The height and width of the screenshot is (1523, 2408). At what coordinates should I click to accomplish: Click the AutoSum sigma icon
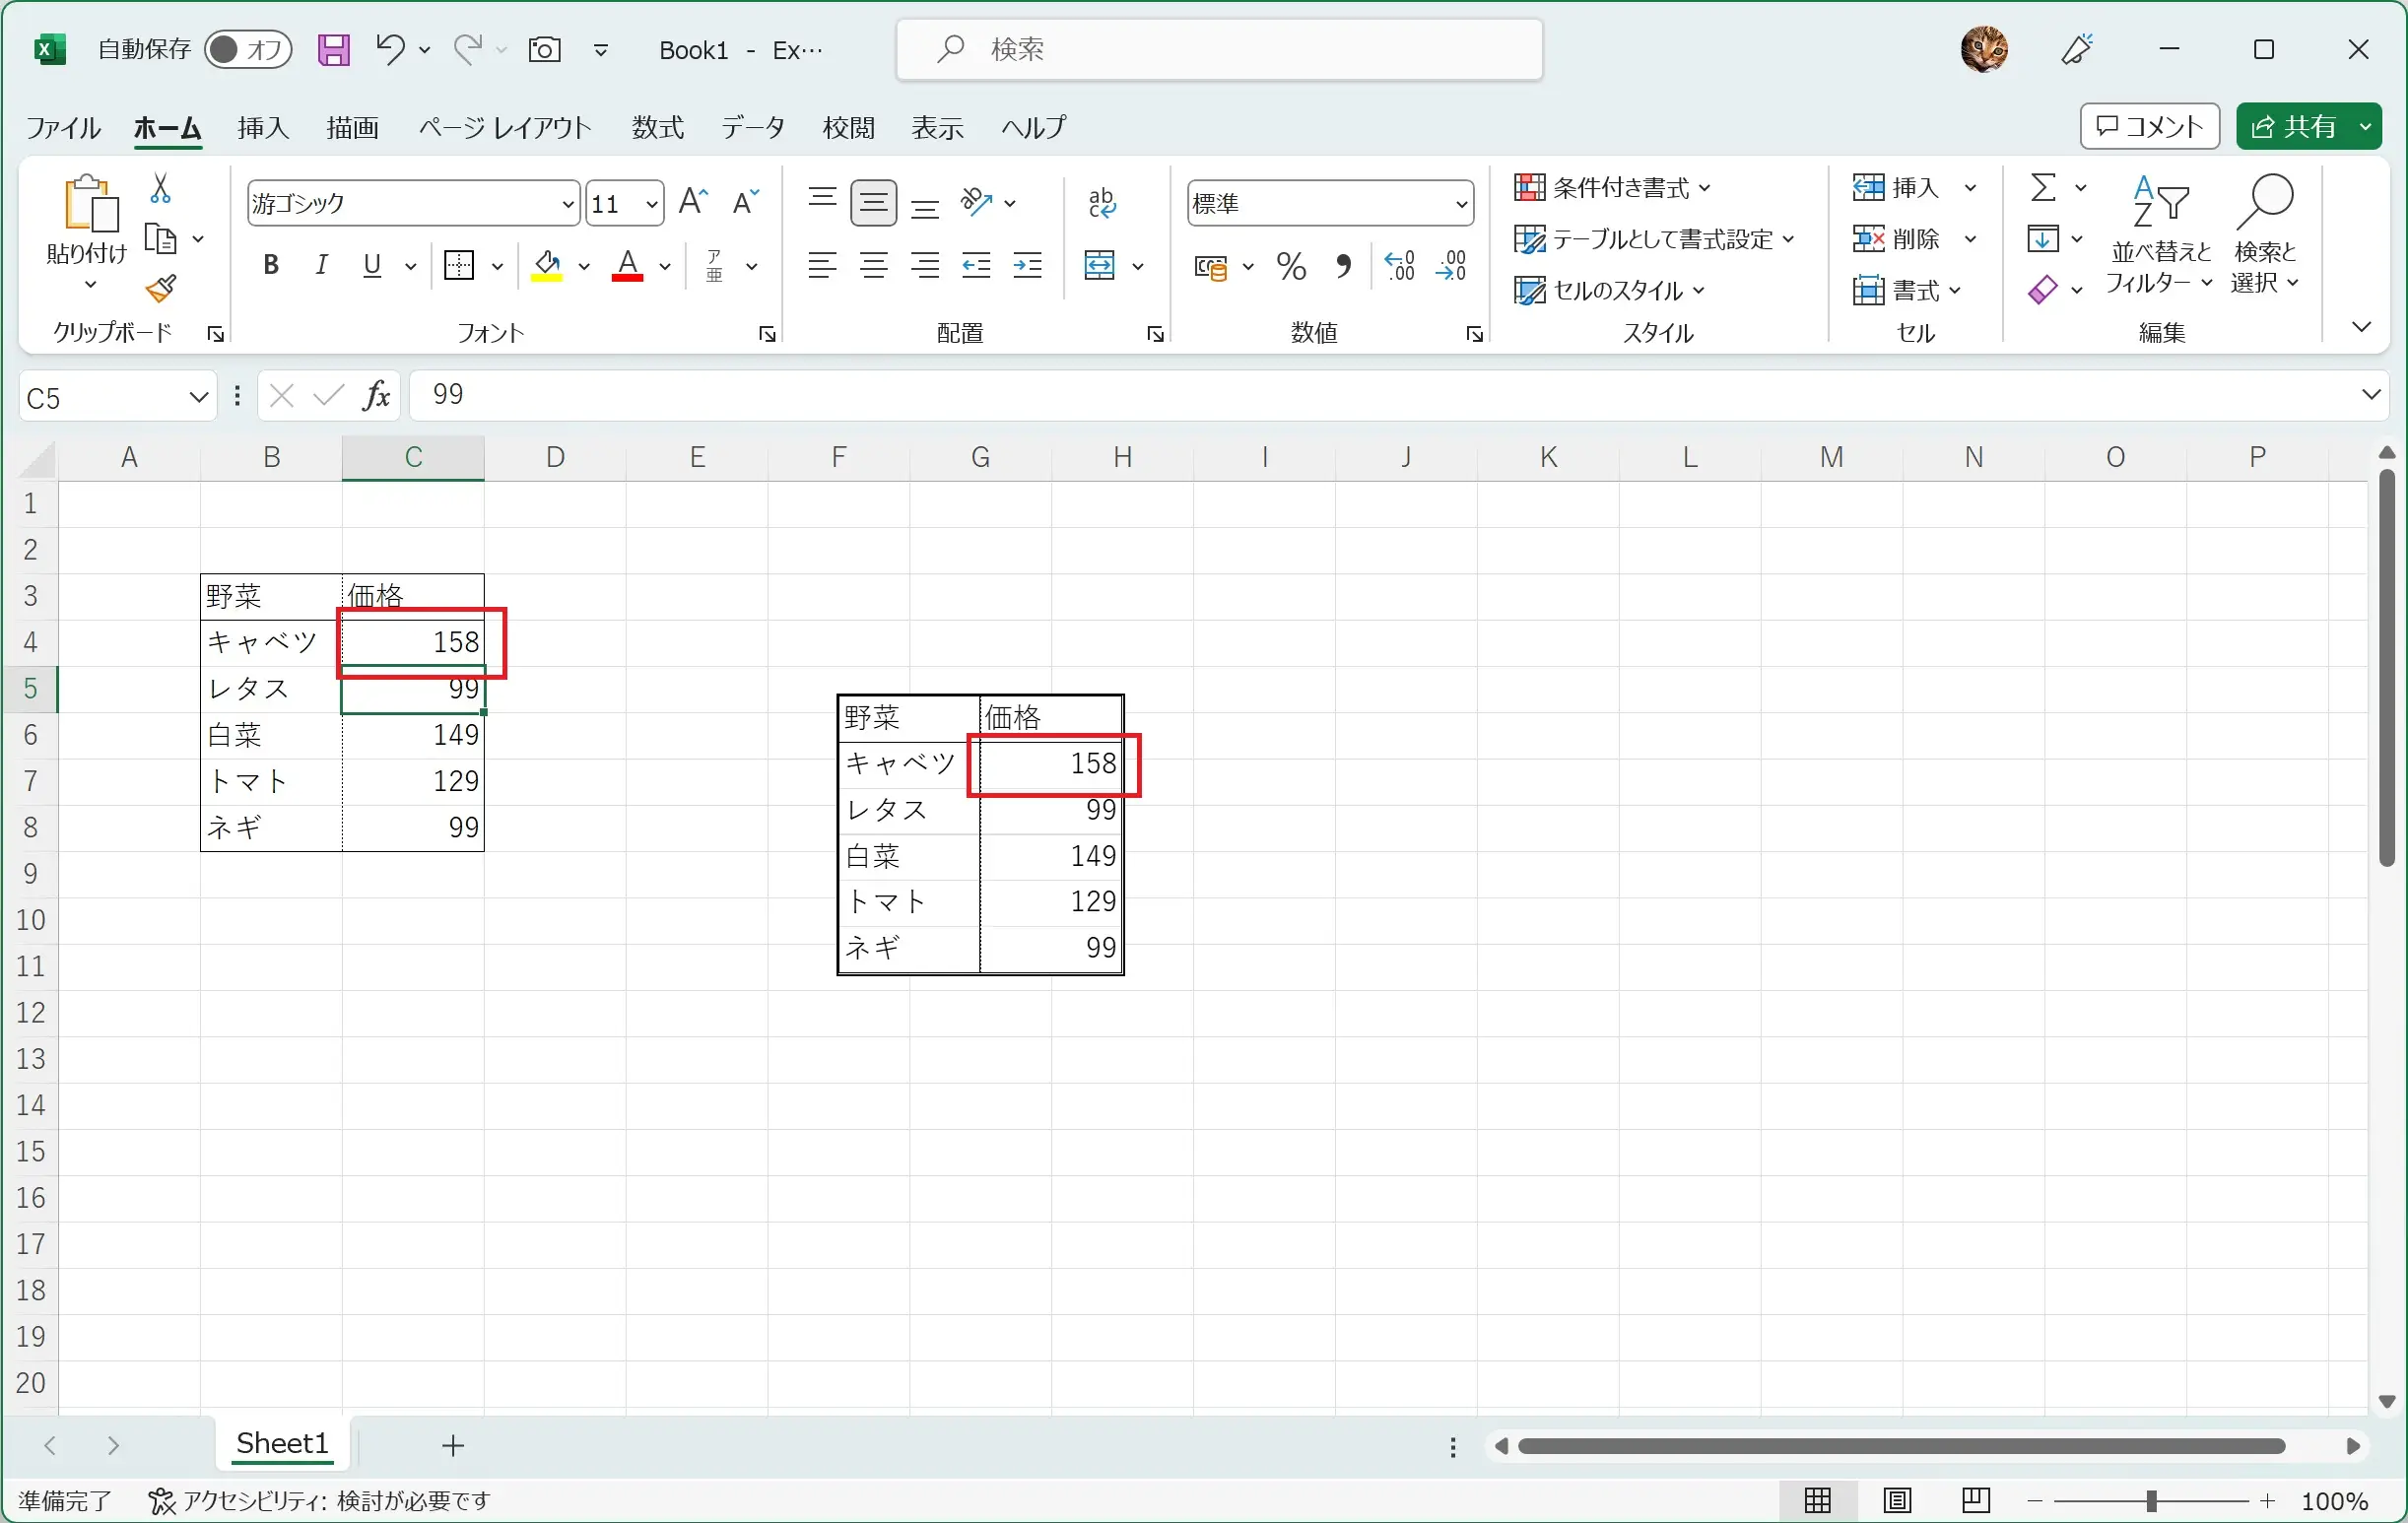coord(2043,188)
